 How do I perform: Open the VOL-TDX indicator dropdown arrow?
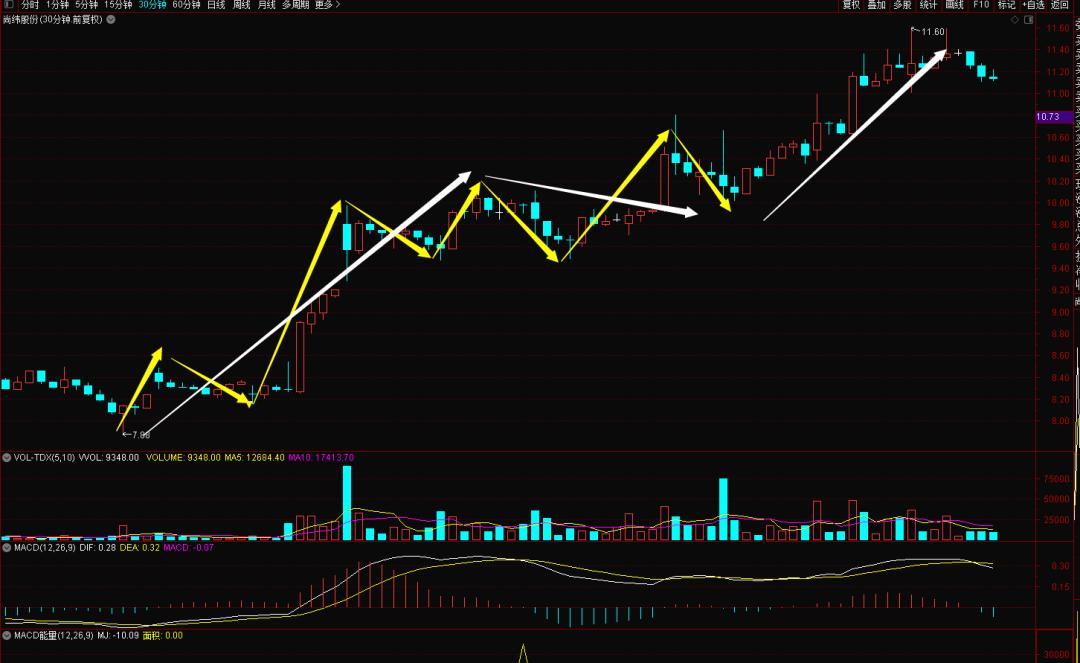coord(8,458)
